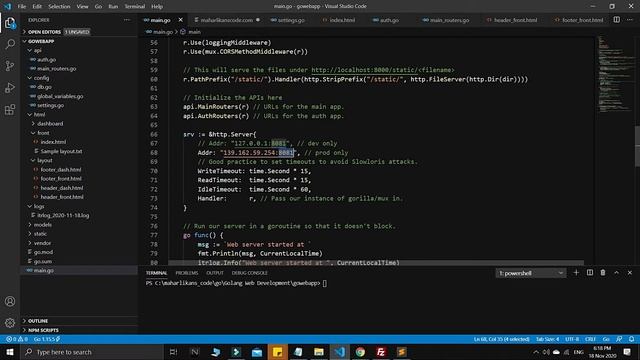
Task: Open the Run and Debug view
Action: click(10, 88)
